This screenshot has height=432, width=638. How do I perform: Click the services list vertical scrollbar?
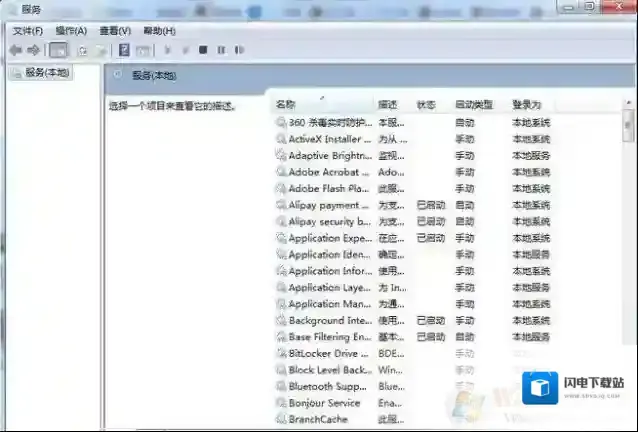[x=628, y=260]
